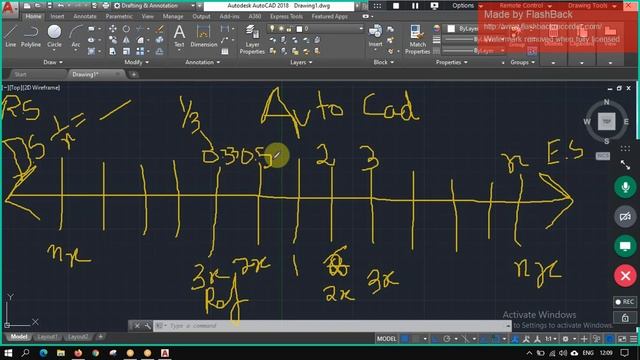The height and width of the screenshot is (360, 640).
Task: Select the Stretch tool
Action: (113, 51)
